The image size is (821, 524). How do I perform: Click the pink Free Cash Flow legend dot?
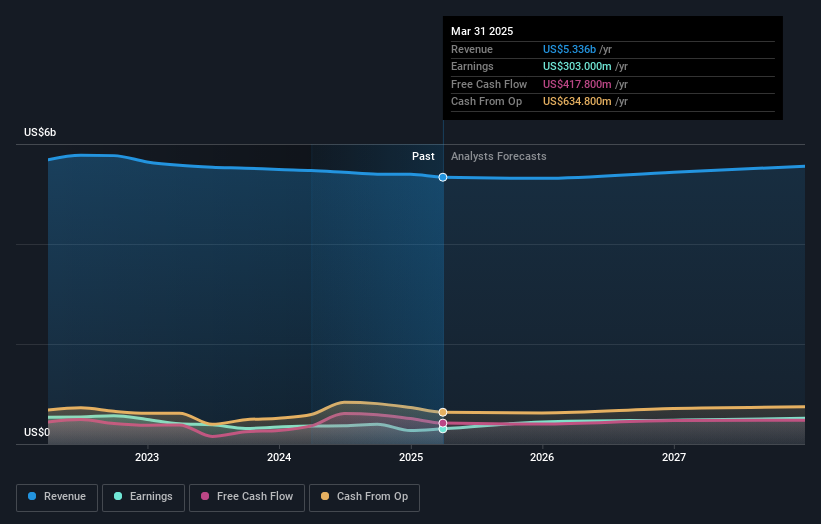(205, 496)
